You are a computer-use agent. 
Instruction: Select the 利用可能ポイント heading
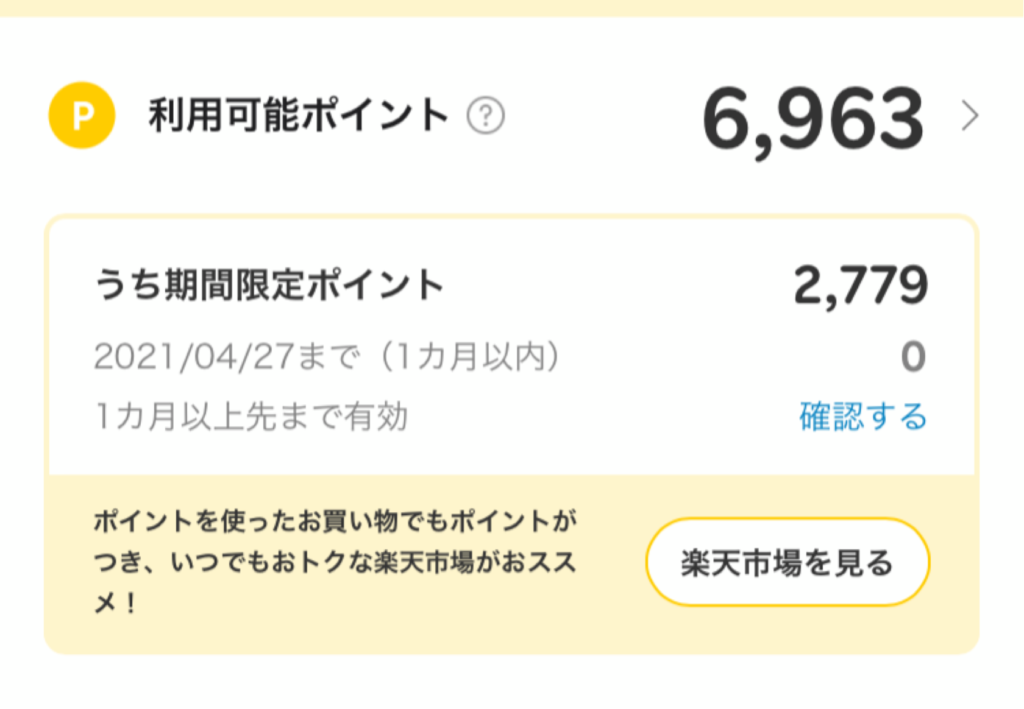pos(298,116)
